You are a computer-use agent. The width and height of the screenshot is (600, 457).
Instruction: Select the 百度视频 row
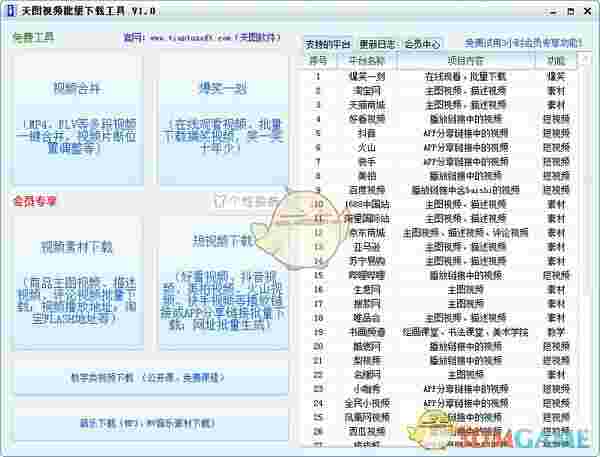tap(440, 190)
